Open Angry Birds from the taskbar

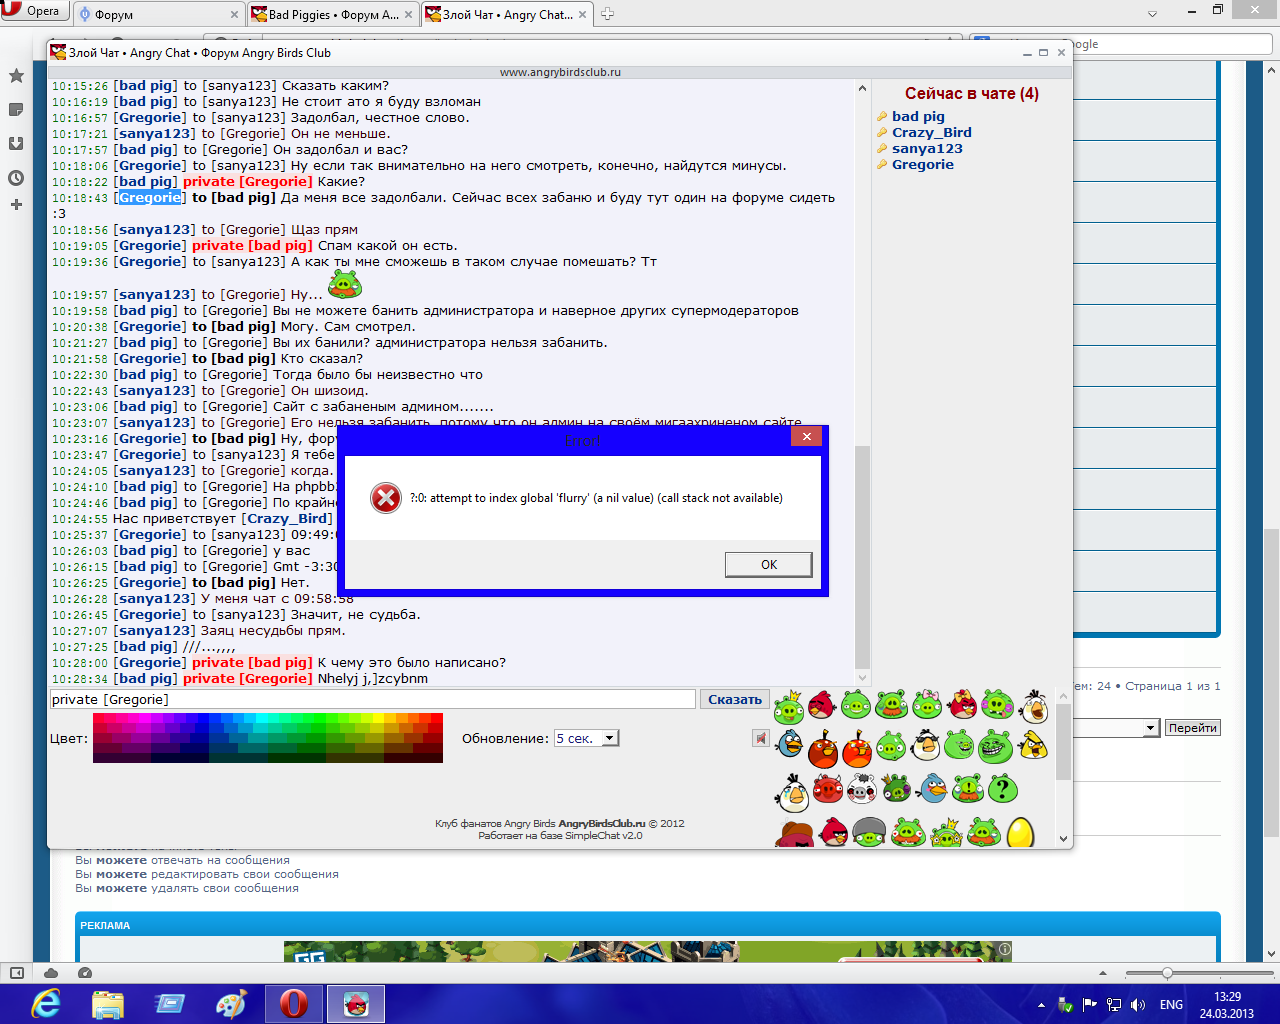point(356,1003)
